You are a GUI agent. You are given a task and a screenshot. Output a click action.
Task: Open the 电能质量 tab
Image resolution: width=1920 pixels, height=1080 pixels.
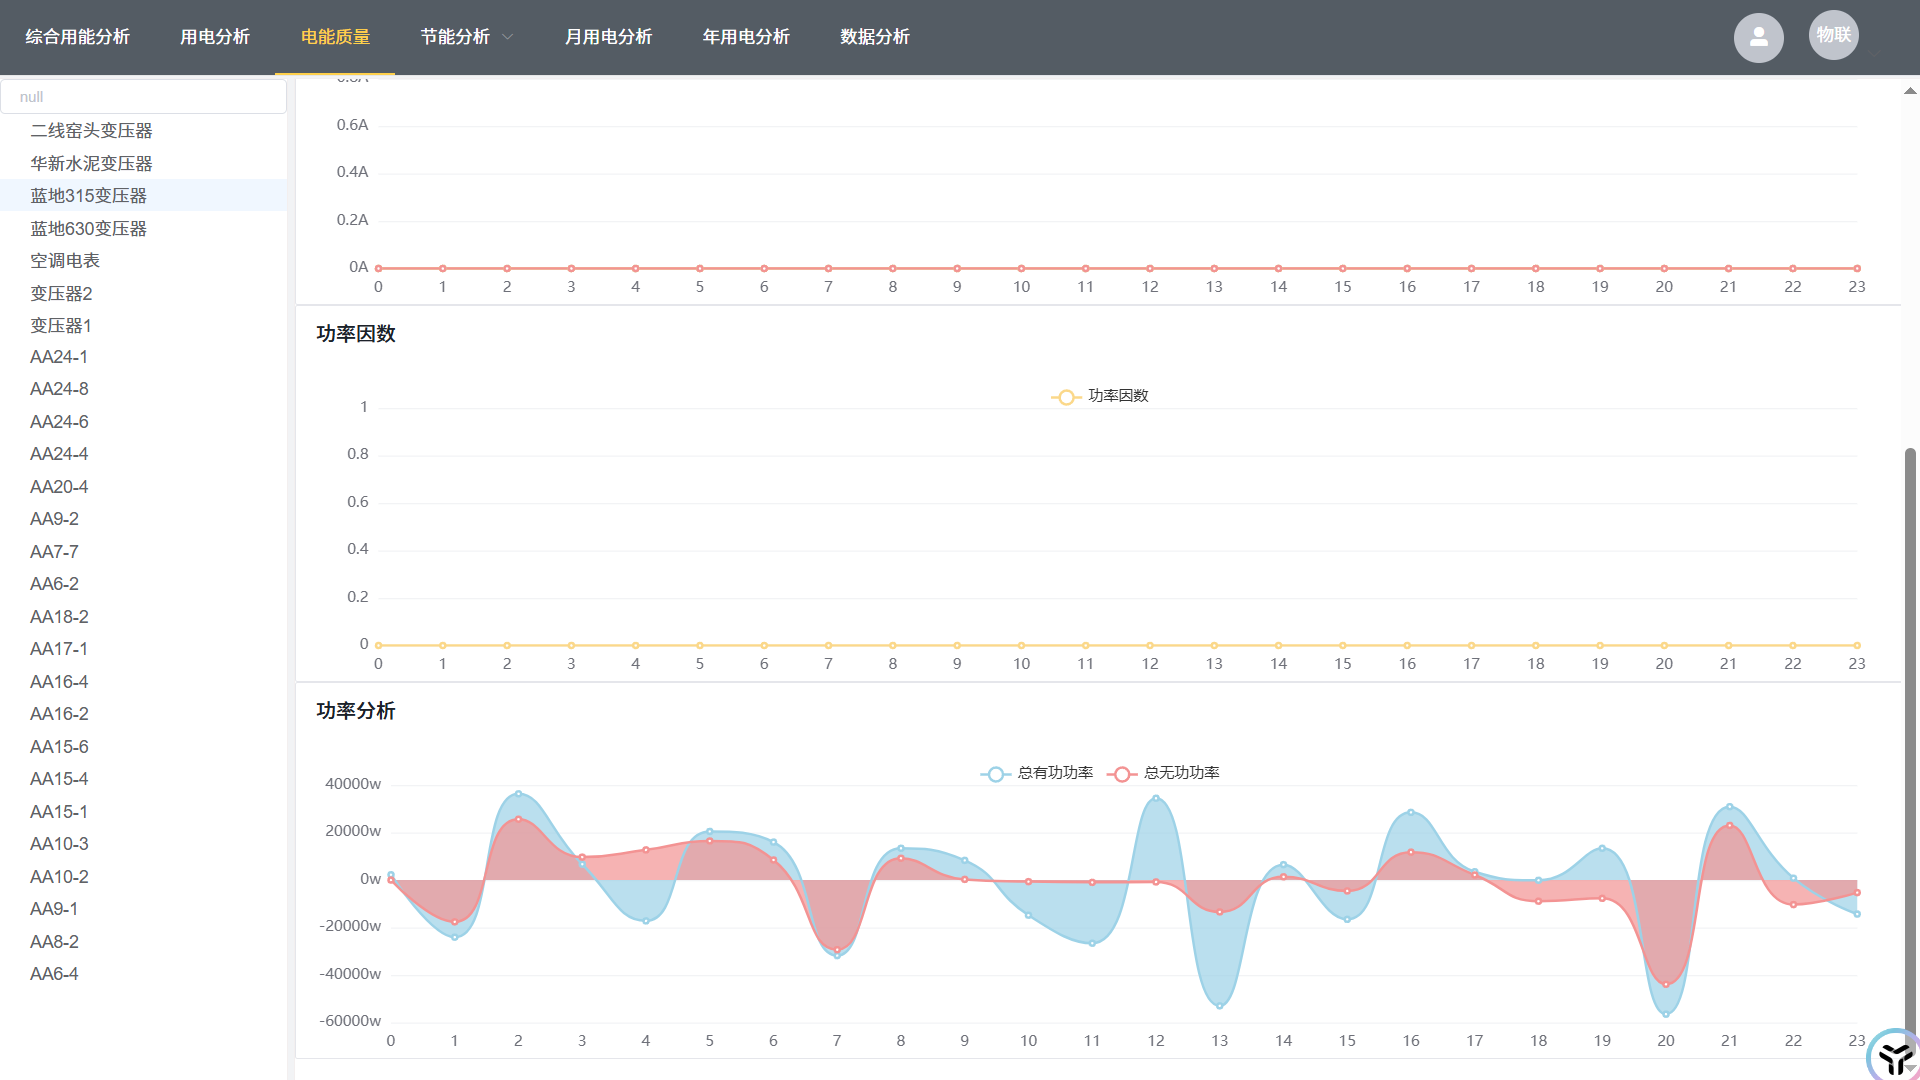click(335, 37)
